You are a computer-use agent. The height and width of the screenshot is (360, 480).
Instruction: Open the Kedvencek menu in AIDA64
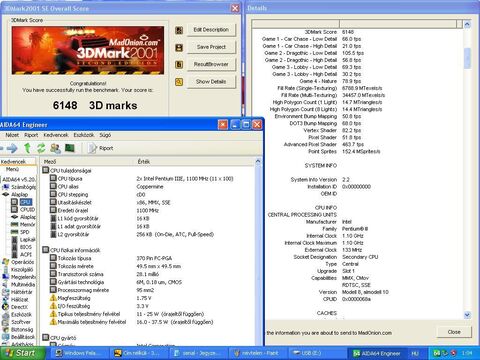(56, 135)
